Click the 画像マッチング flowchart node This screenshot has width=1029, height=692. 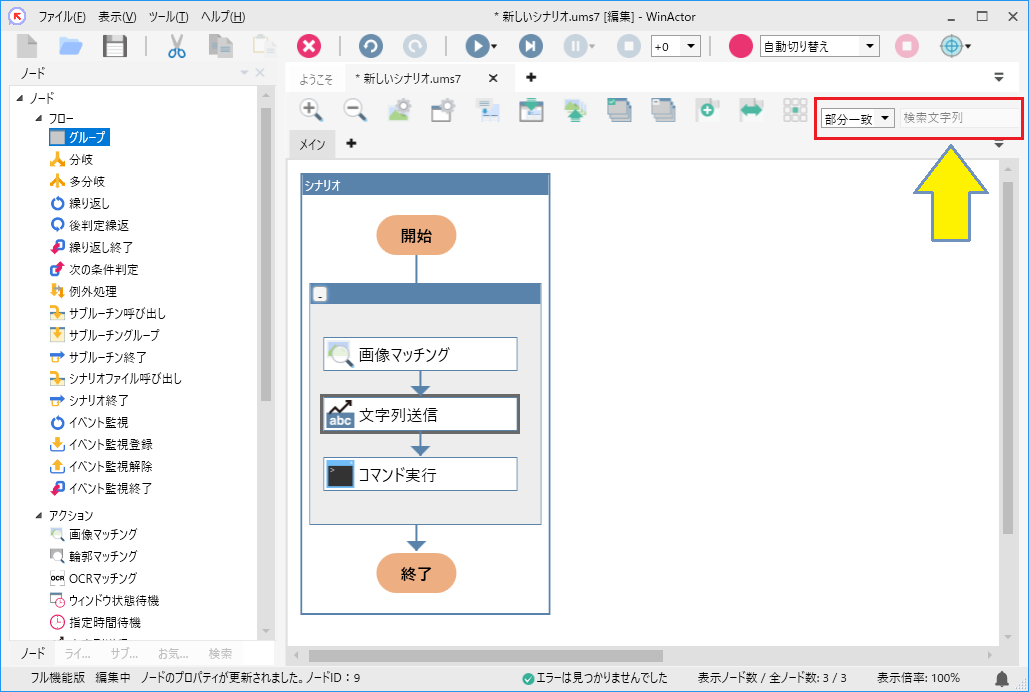(x=420, y=355)
